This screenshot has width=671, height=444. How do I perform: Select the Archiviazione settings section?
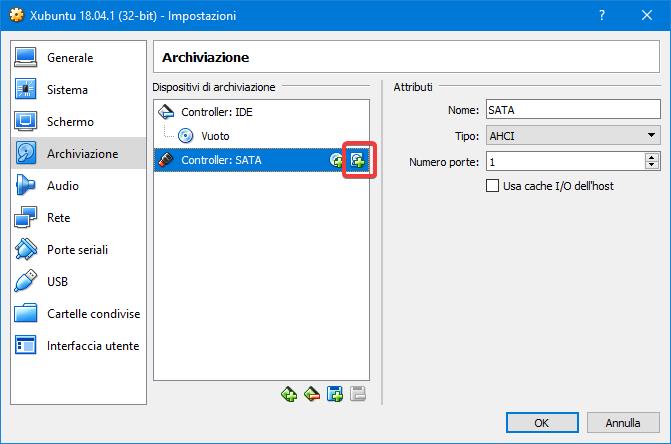78,153
